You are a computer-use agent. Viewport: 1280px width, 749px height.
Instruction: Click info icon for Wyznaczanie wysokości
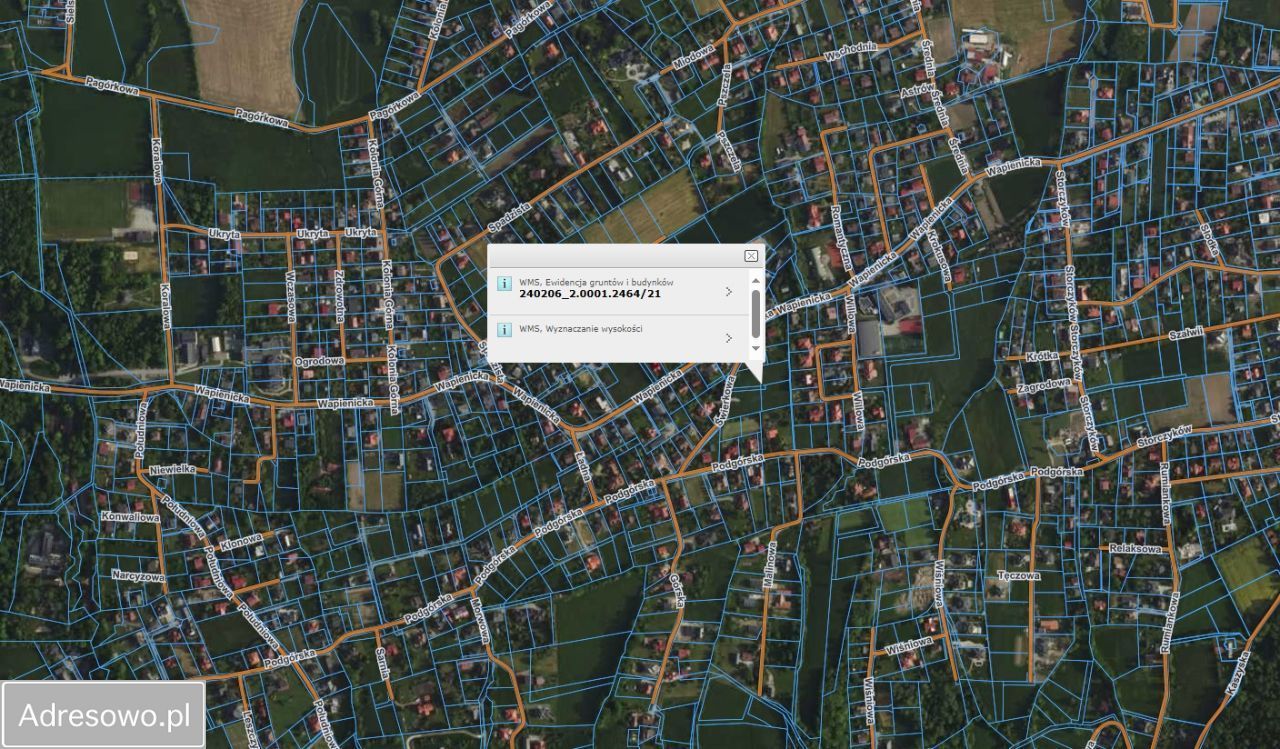pyautogui.click(x=505, y=329)
